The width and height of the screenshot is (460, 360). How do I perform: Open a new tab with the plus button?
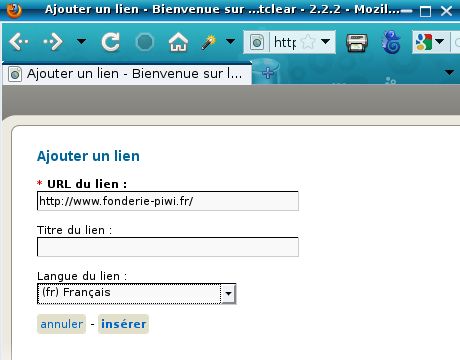268,73
